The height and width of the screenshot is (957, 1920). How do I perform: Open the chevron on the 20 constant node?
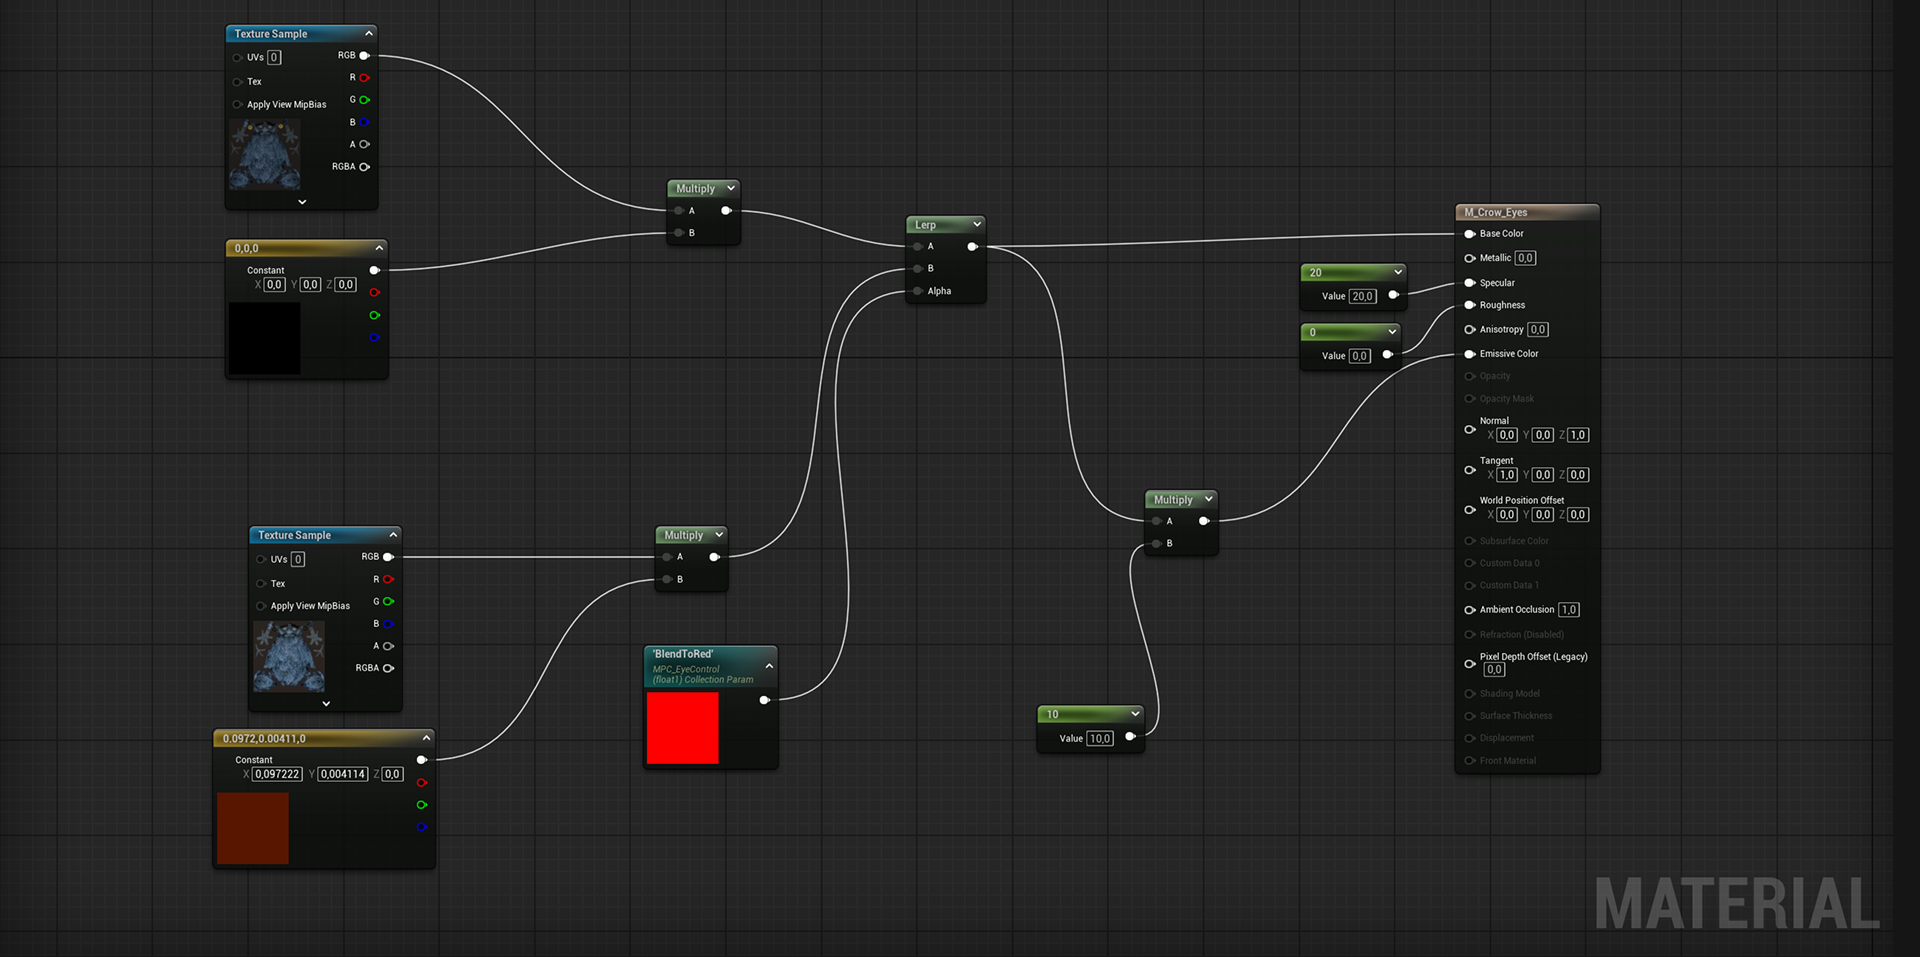[x=1397, y=272]
